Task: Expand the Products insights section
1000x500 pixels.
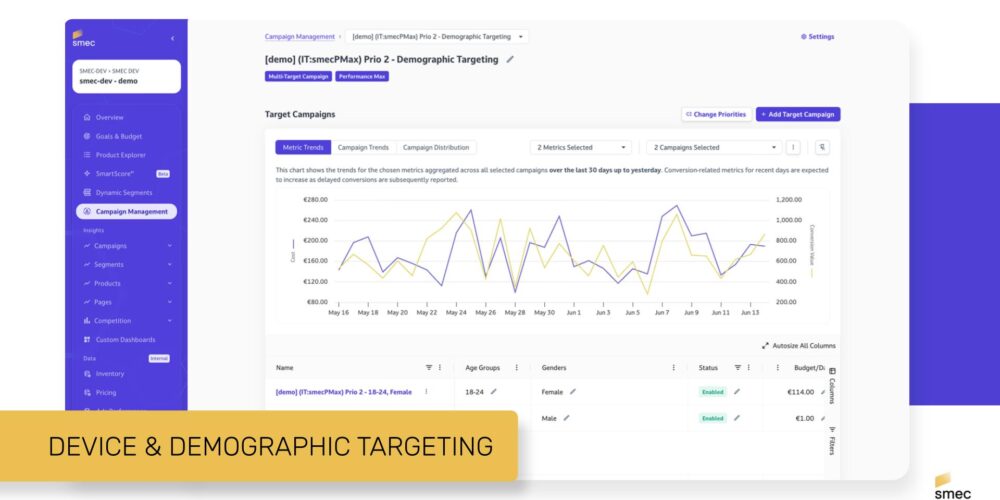Action: pos(126,283)
